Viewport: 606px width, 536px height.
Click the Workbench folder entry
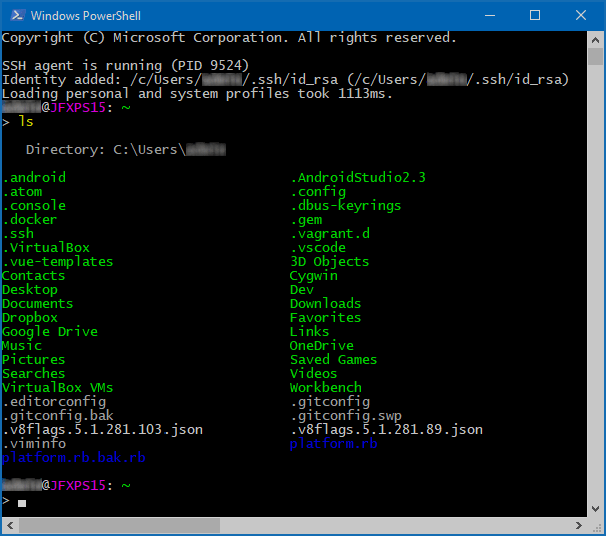[326, 388]
